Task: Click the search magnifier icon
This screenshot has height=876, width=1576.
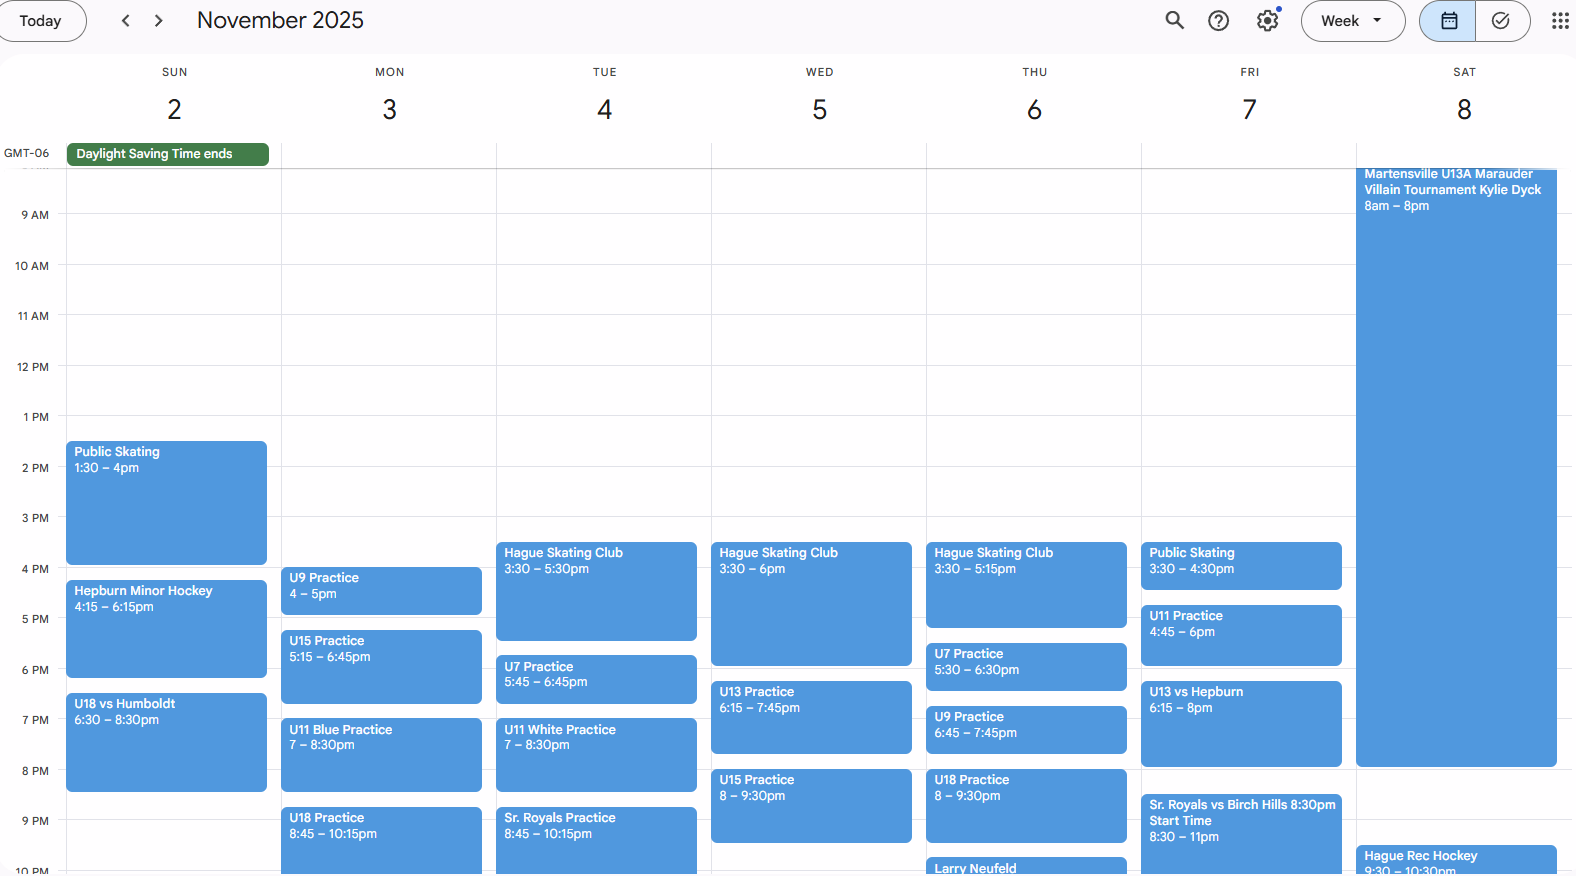Action: click(x=1174, y=21)
